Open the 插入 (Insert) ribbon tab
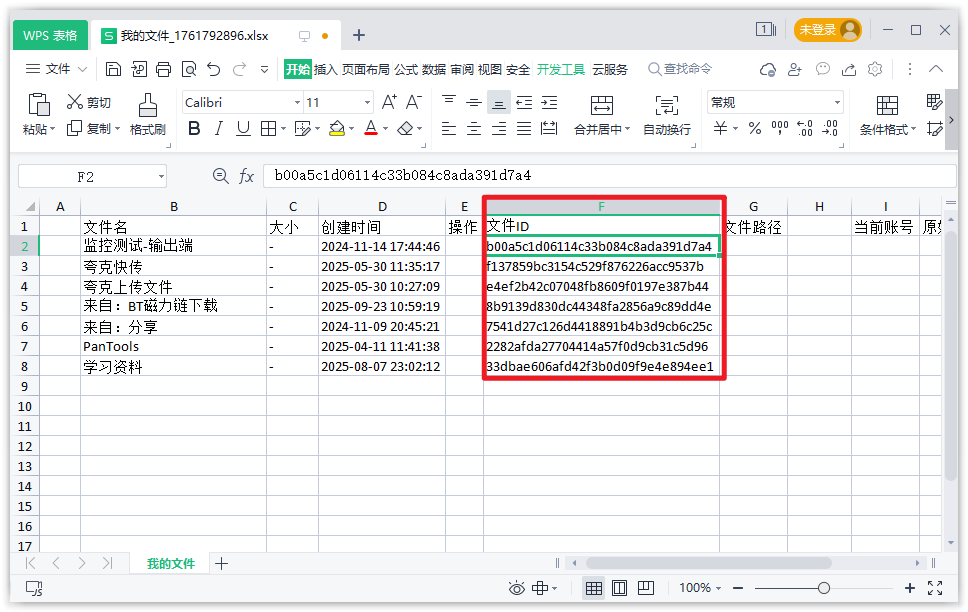 click(x=326, y=69)
